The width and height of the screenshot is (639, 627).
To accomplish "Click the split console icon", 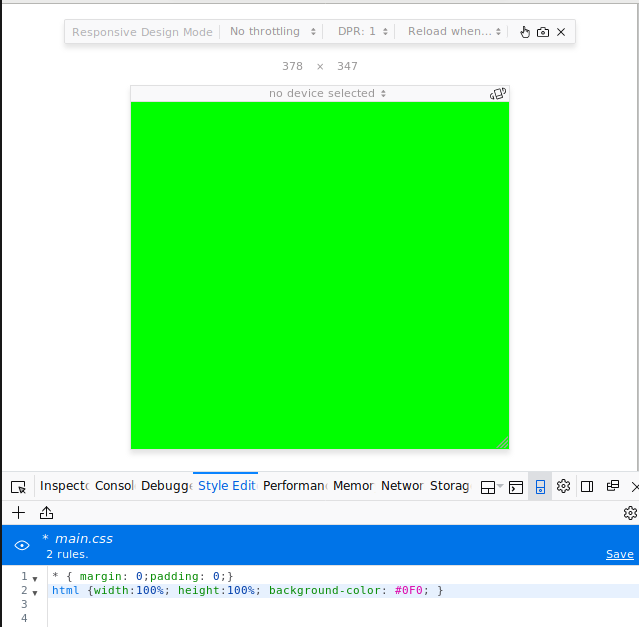I will [516, 487].
